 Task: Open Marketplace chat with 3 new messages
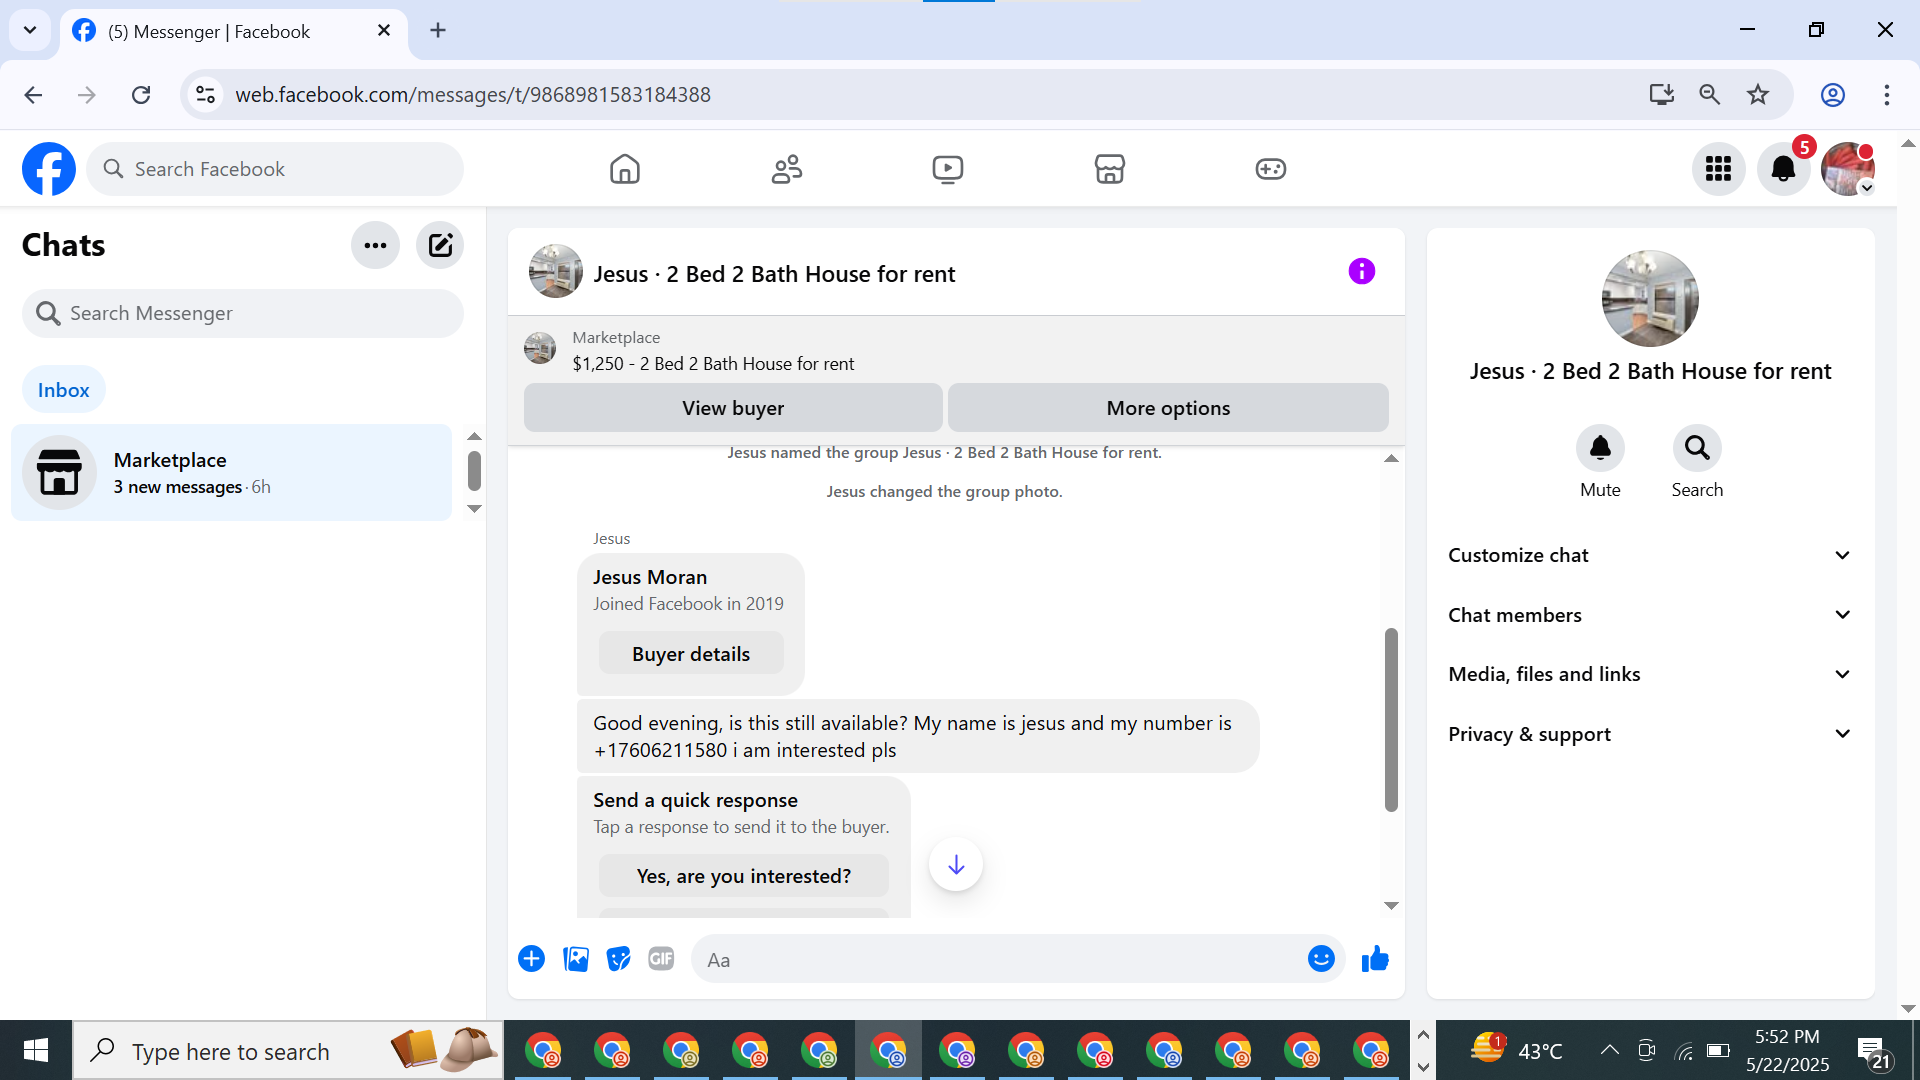coord(232,472)
